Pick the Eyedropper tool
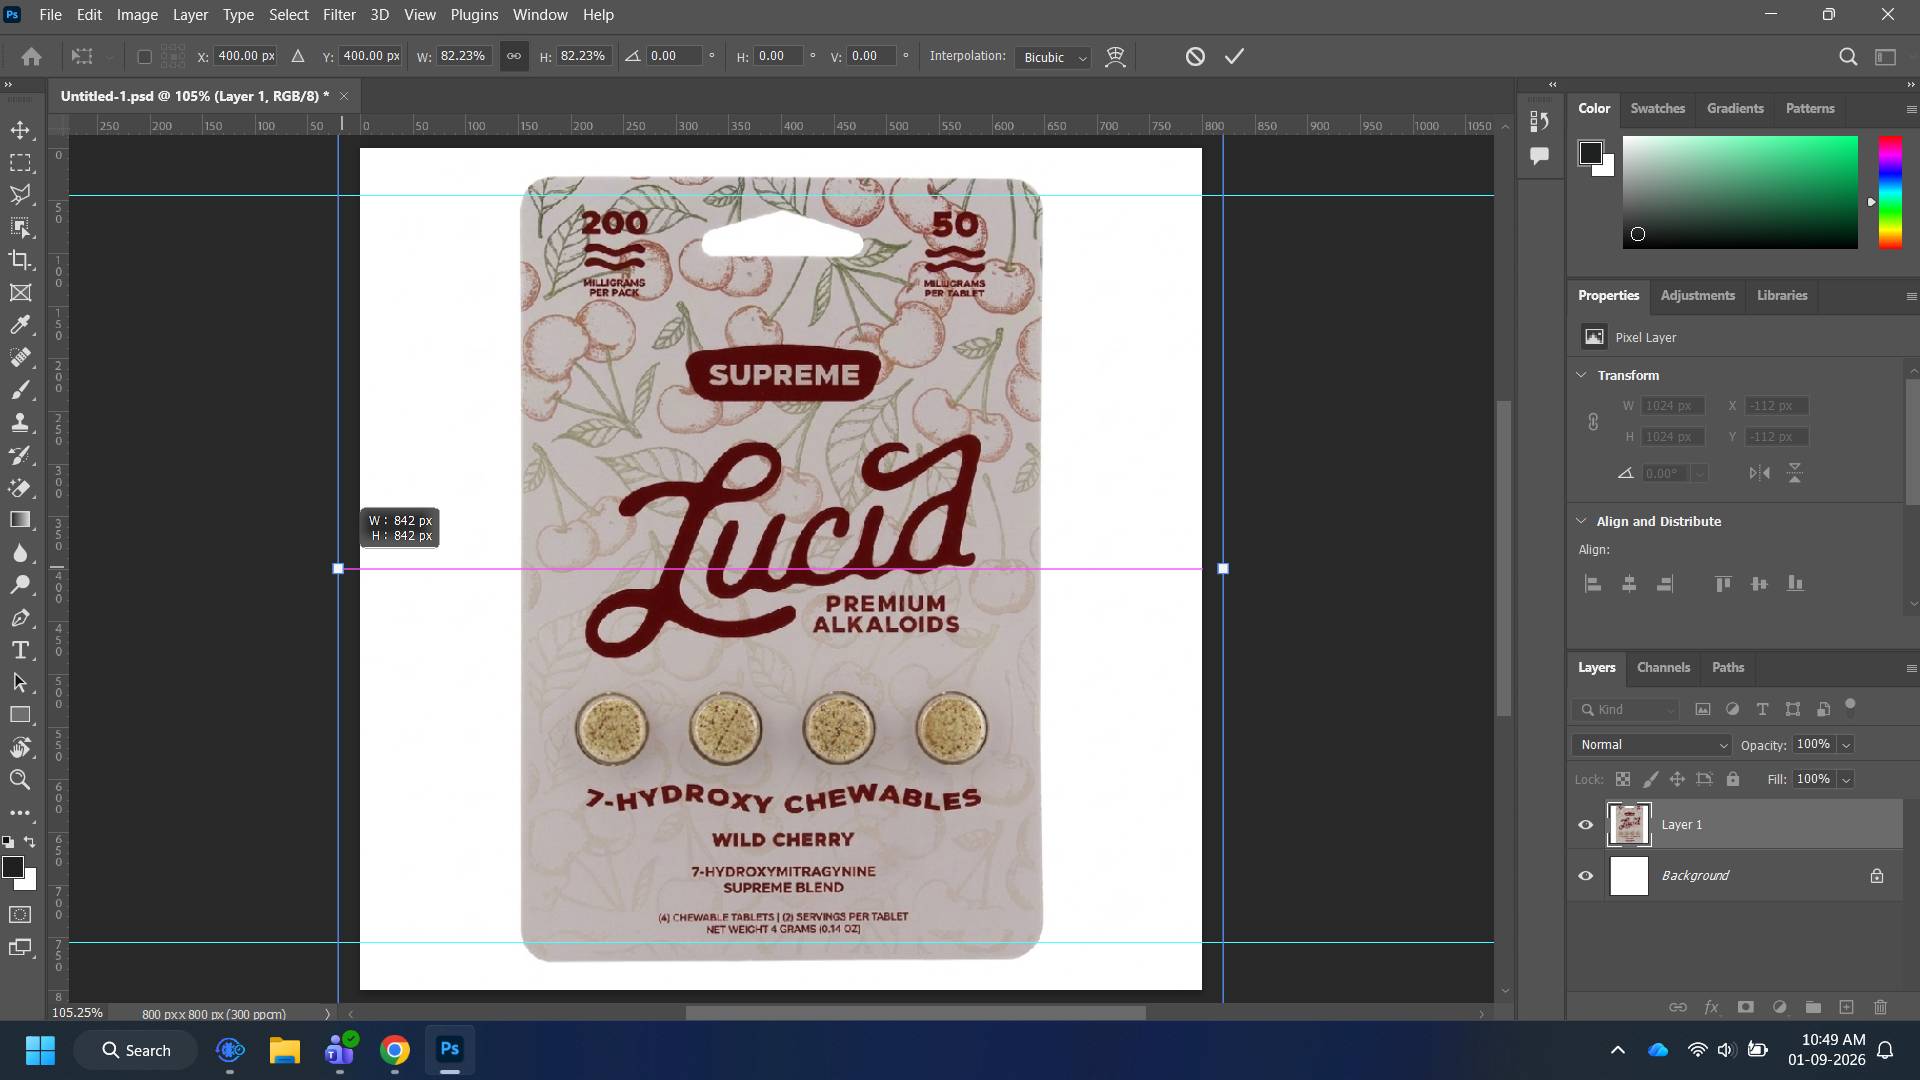 (20, 325)
